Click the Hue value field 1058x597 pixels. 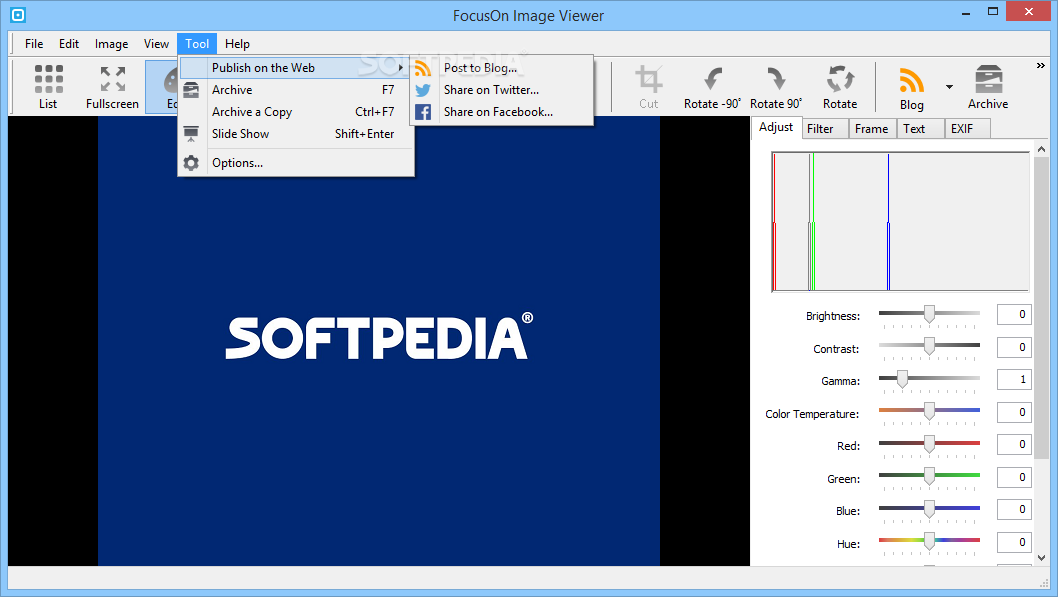(x=1014, y=542)
